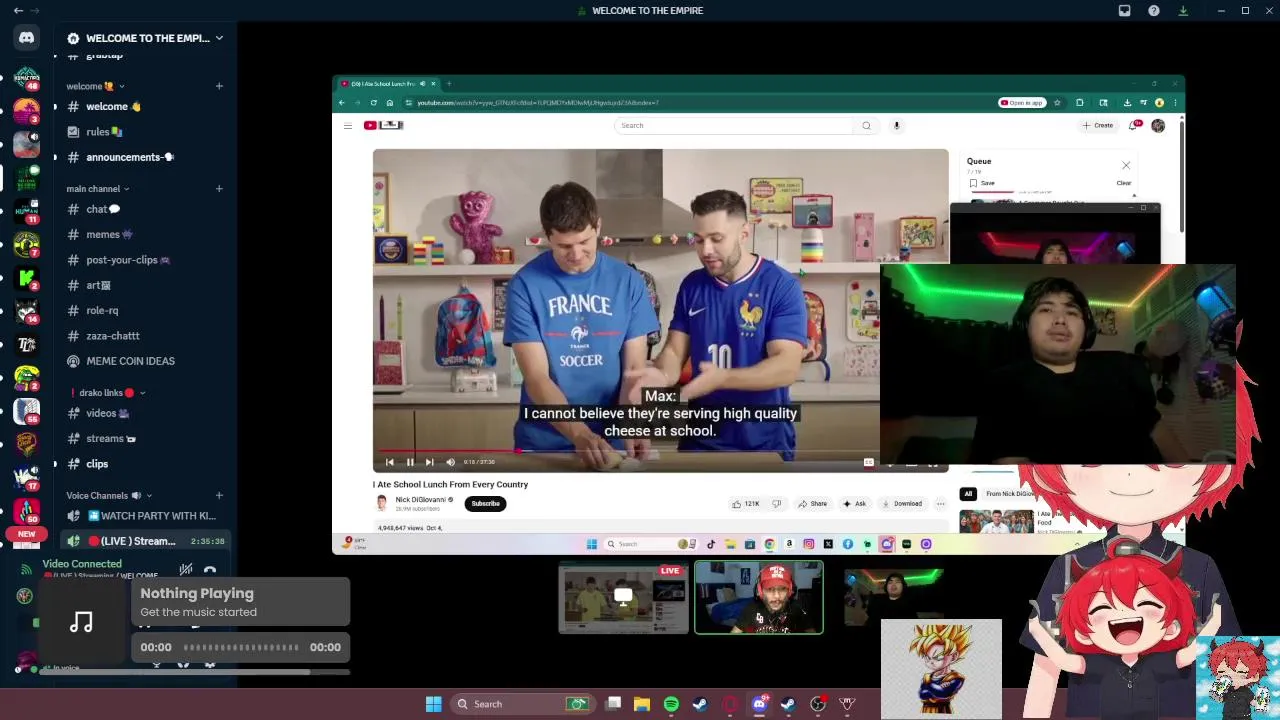Image resolution: width=1280 pixels, height=720 pixels.
Task: Add channel to 'welcome' category plus
Action: tap(219, 86)
